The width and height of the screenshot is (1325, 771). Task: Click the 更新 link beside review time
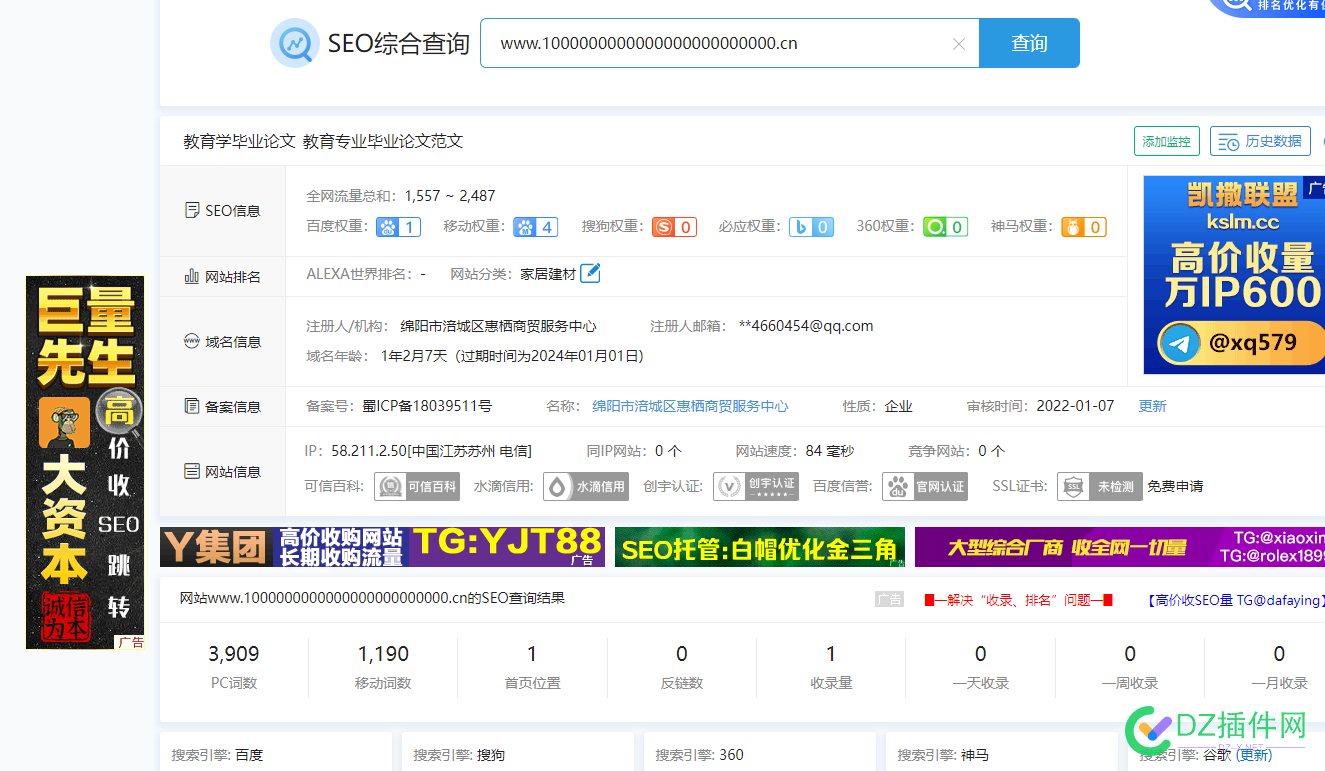(1152, 406)
